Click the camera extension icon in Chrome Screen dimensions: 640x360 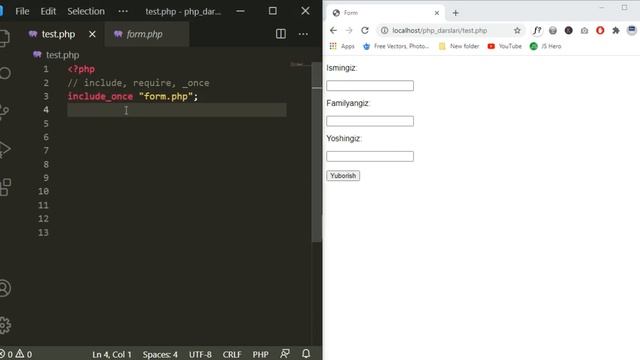(584, 31)
